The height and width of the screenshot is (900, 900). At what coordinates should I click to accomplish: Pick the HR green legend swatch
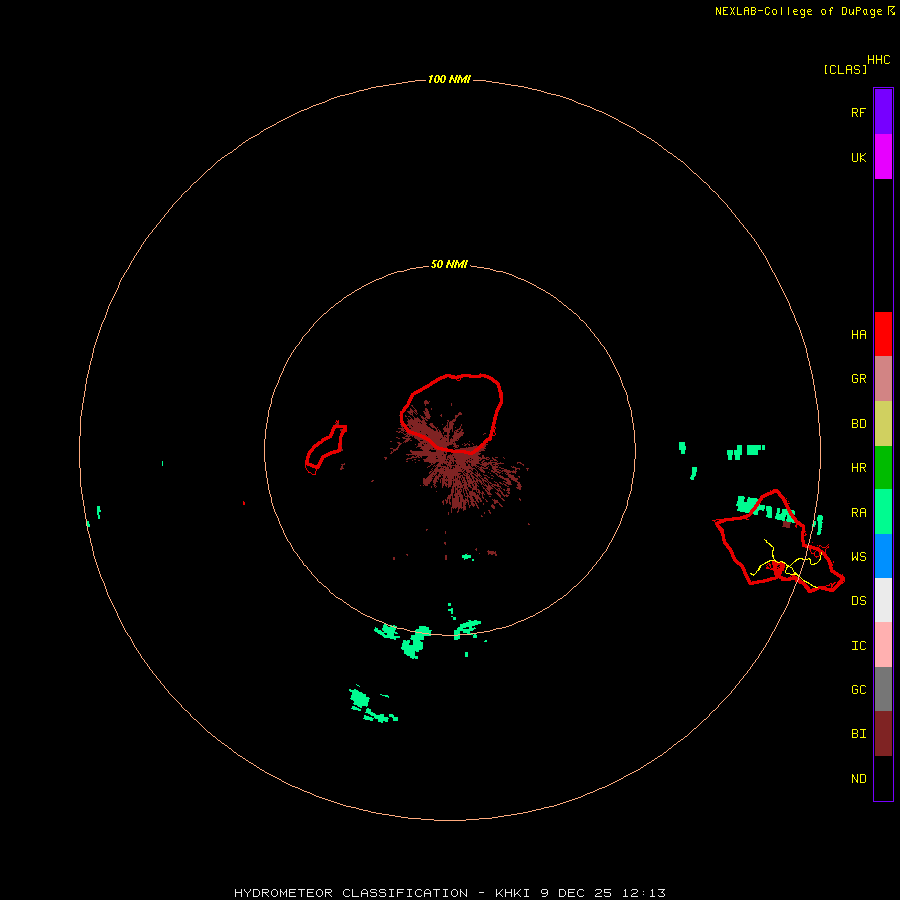coord(883,468)
